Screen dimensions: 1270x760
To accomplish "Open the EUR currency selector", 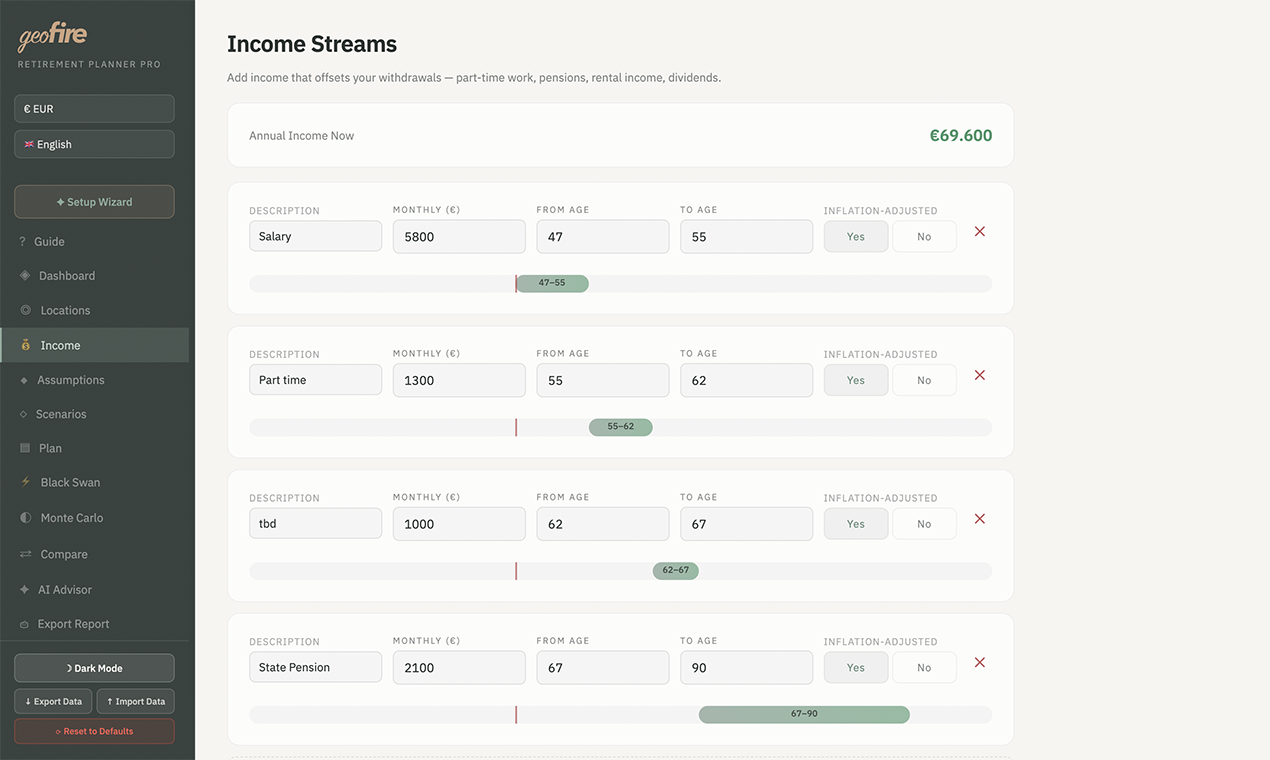I will (94, 109).
